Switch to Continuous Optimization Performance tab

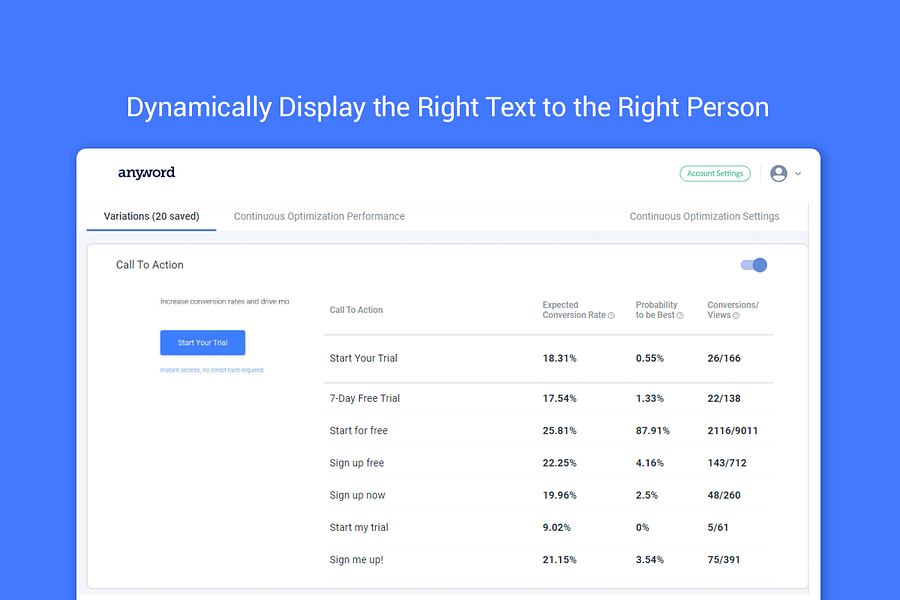pos(319,216)
